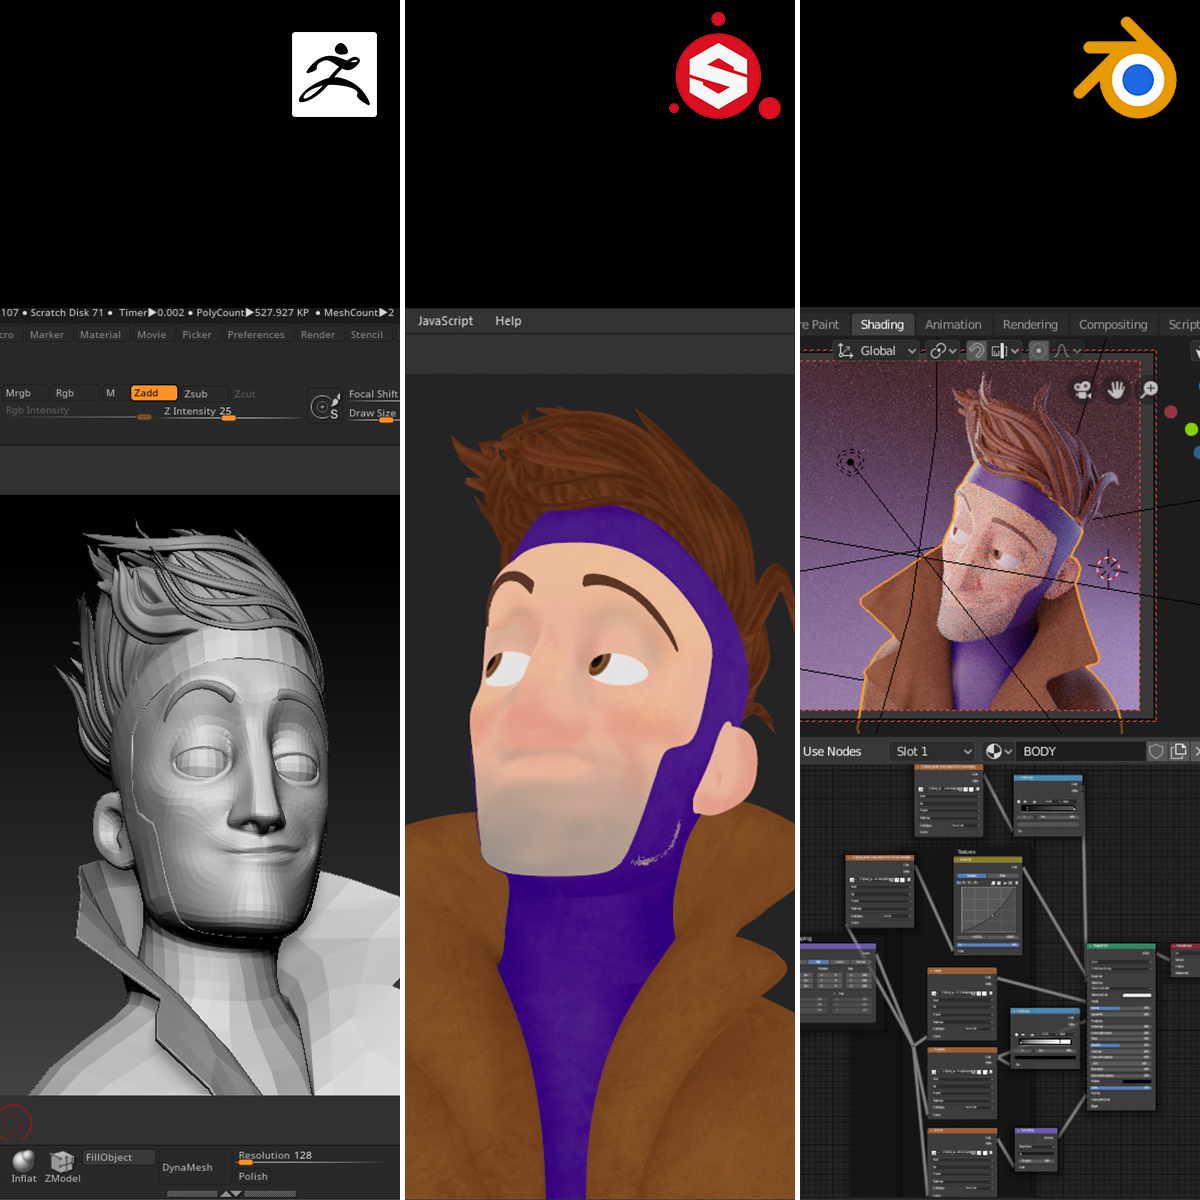Open the Global orientation dropdown
Image resolution: width=1200 pixels, height=1200 pixels.
pyautogui.click(x=876, y=351)
